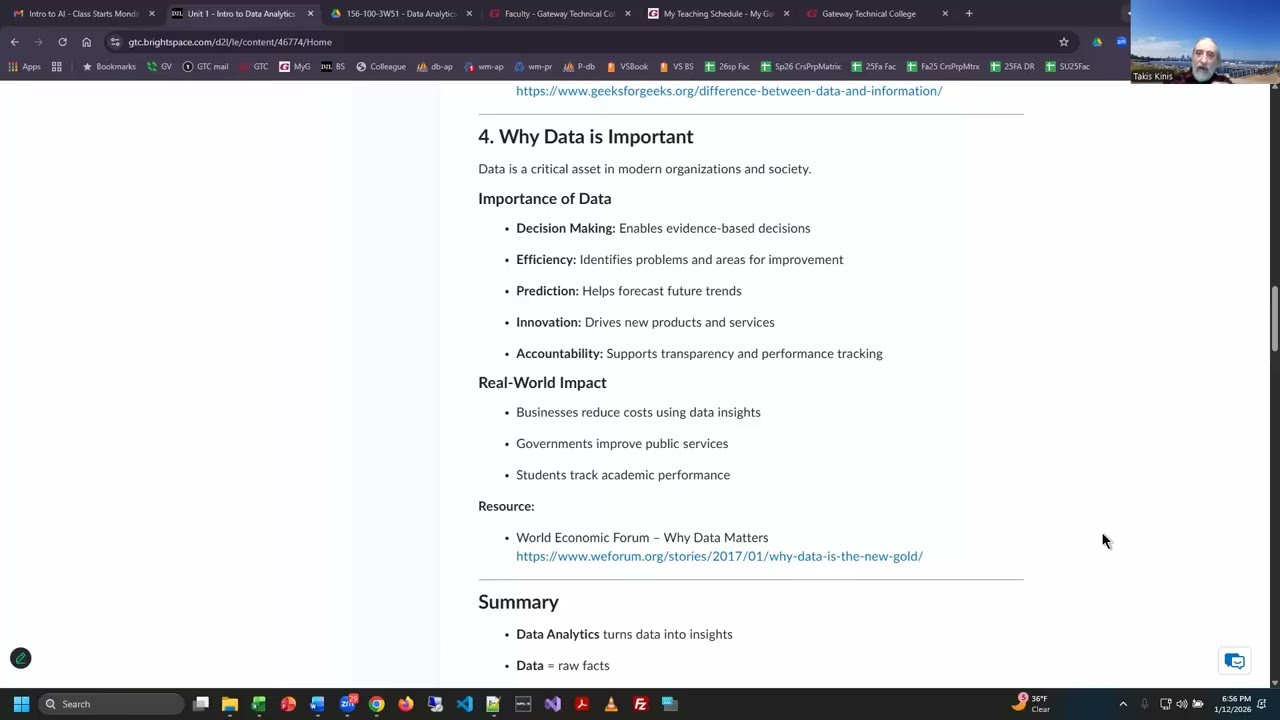The image size is (1280, 720).
Task: Launch File Explorer from taskbar
Action: tap(230, 704)
